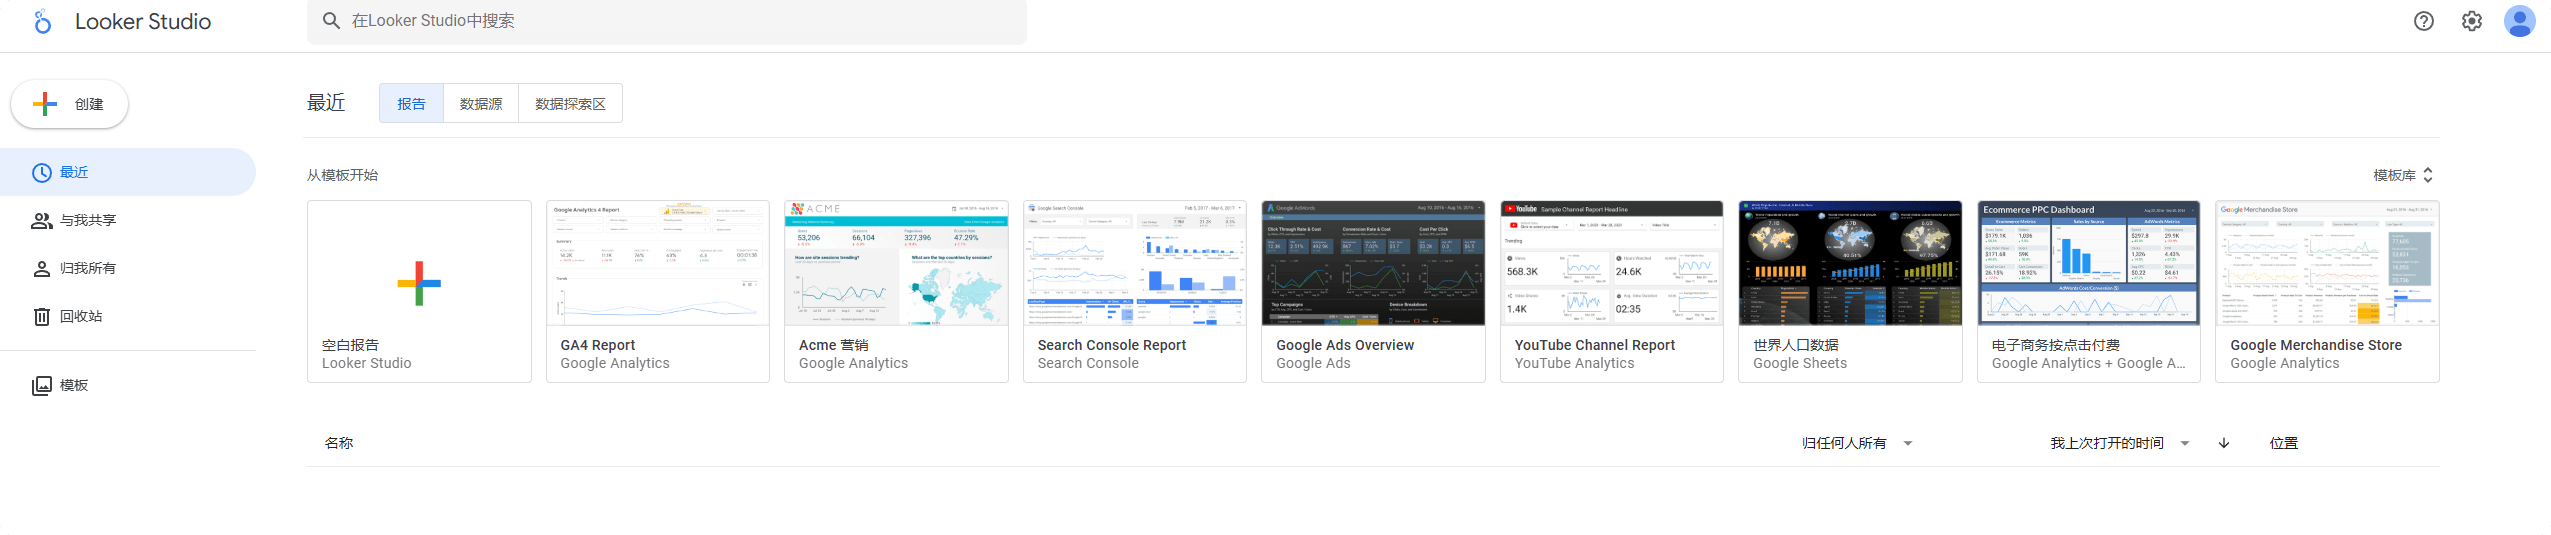The image size is (2551, 535).
Task: Click the large plus in blank report card
Action: pos(419,283)
